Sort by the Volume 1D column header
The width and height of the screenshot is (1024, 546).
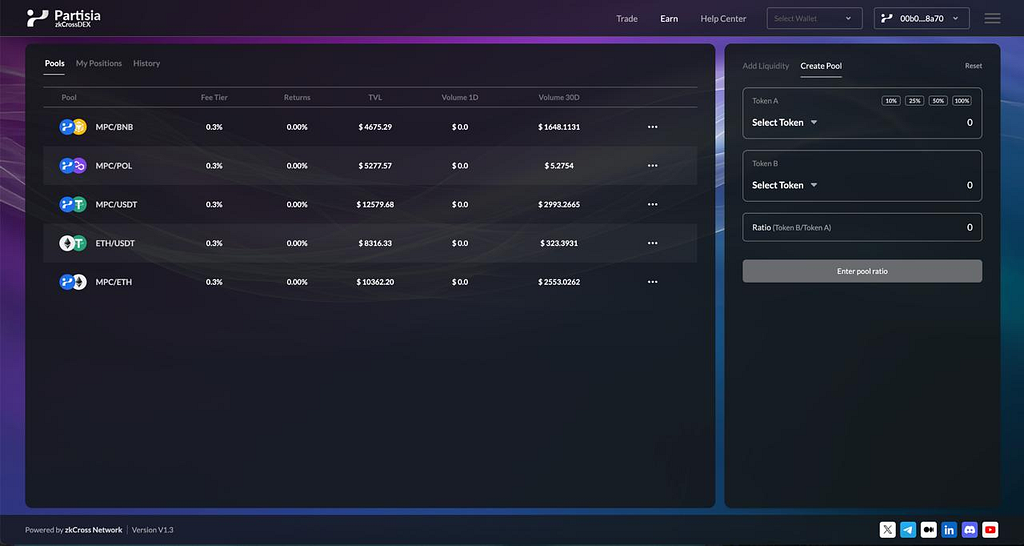[460, 97]
